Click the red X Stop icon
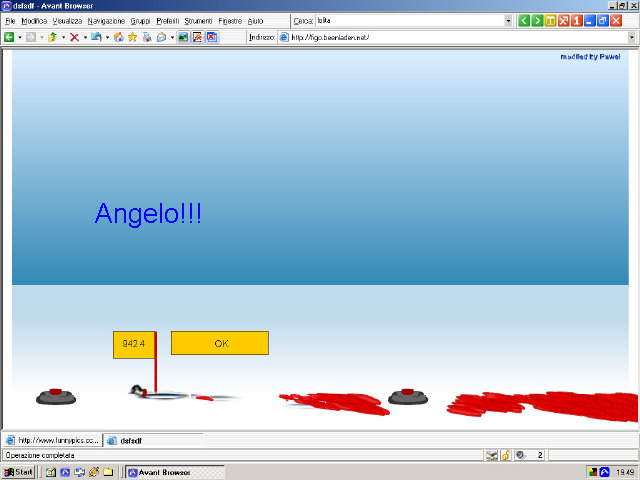640x480 pixels. [x=74, y=37]
